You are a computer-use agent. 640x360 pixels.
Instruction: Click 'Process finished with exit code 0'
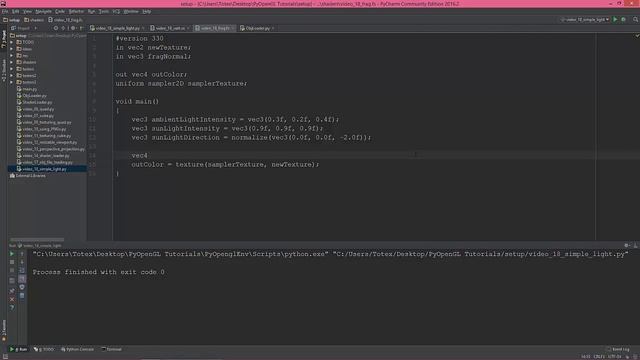(98, 272)
